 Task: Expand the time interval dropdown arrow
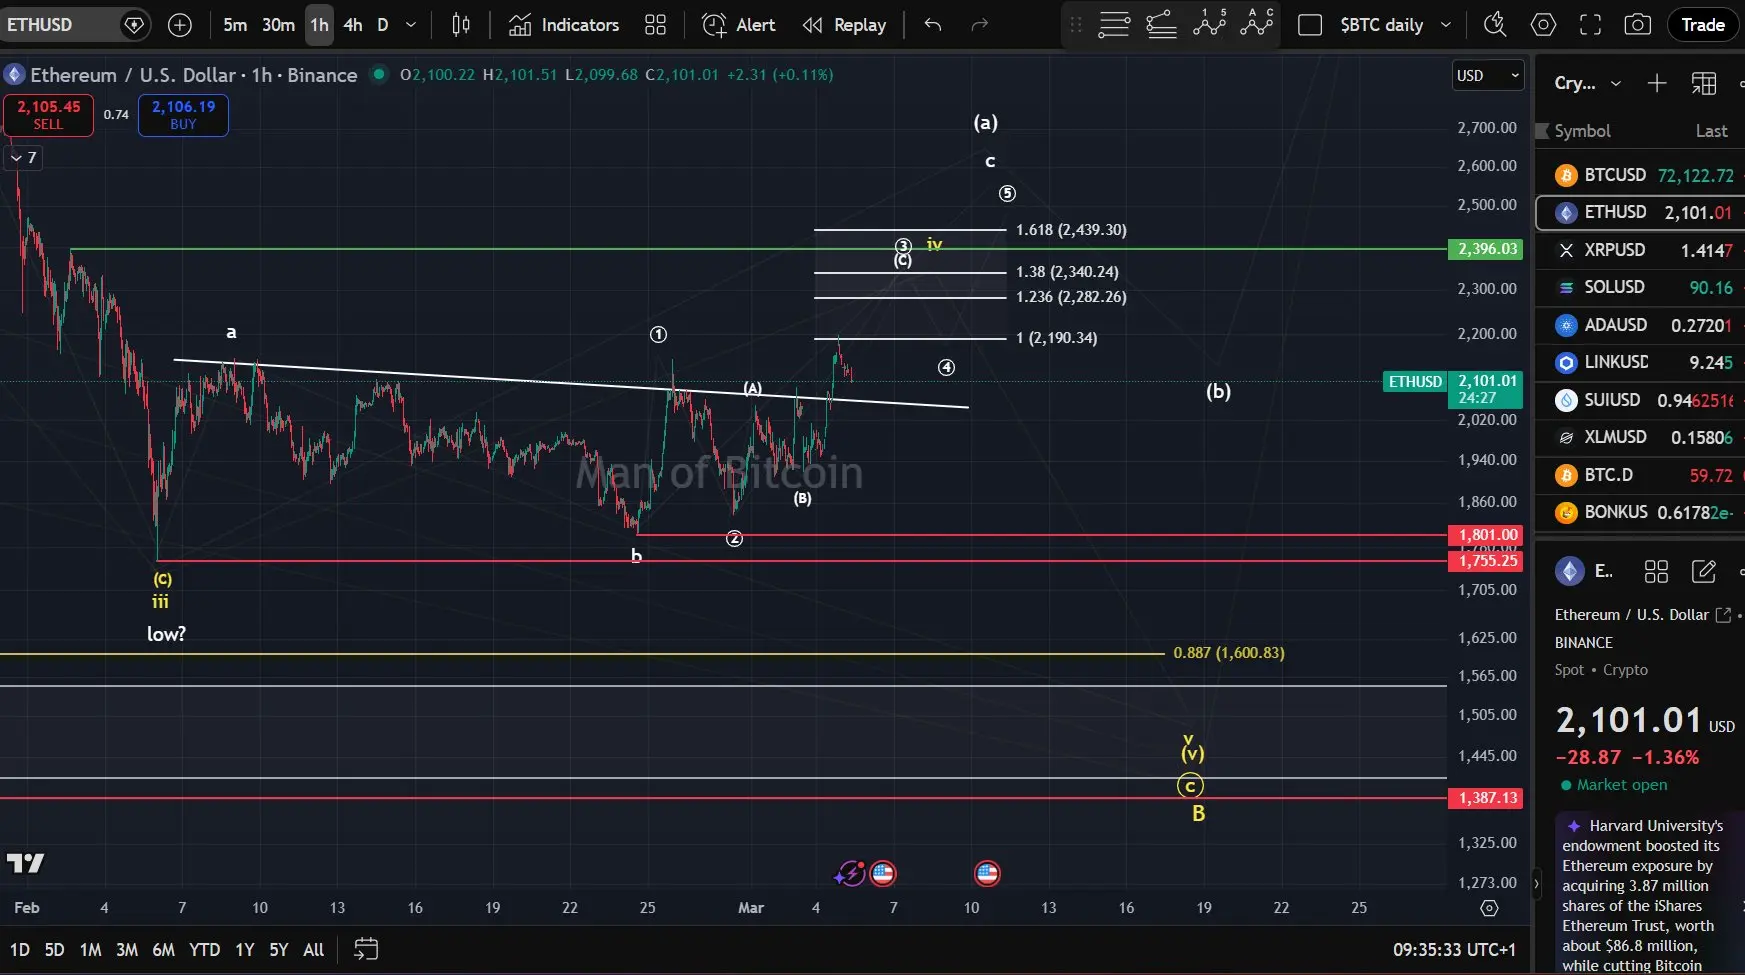[x=411, y=25]
